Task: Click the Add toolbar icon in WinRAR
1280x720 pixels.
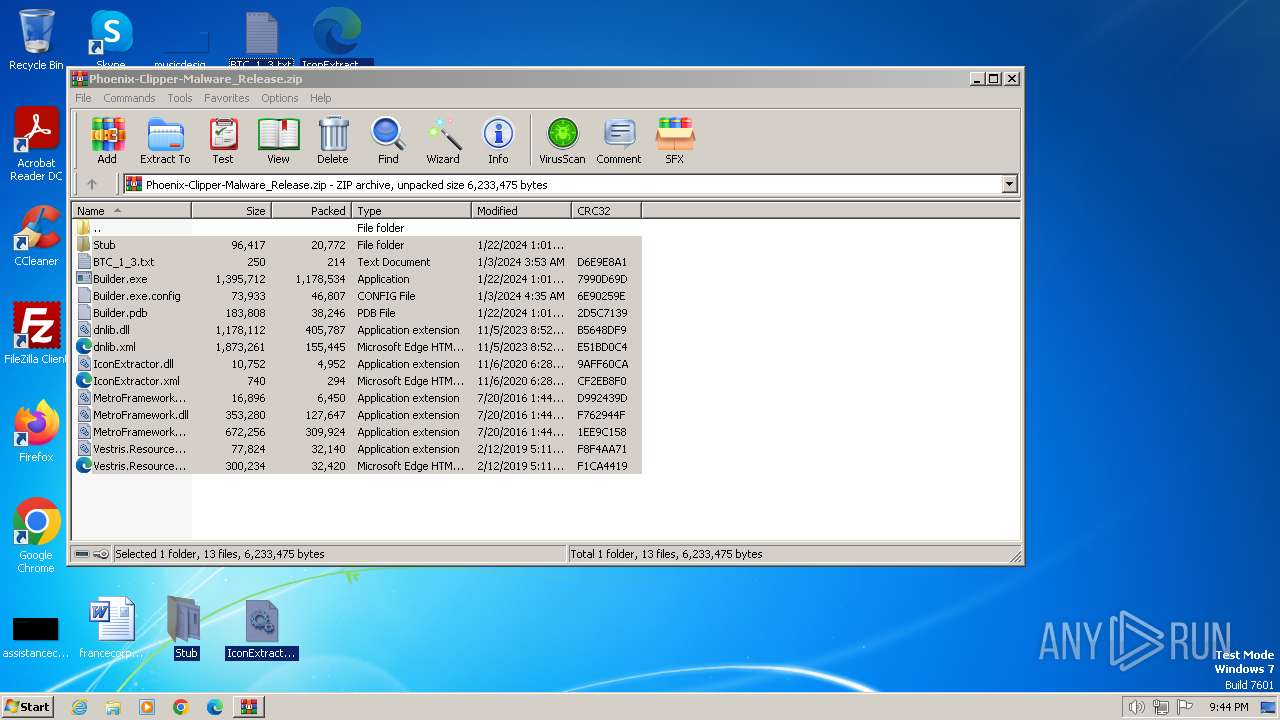Action: pyautogui.click(x=107, y=141)
